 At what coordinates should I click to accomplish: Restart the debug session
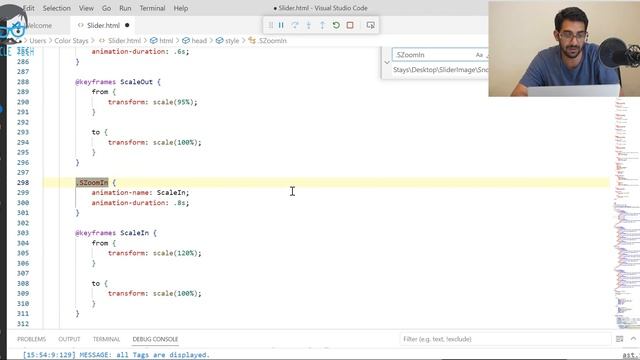(x=336, y=25)
